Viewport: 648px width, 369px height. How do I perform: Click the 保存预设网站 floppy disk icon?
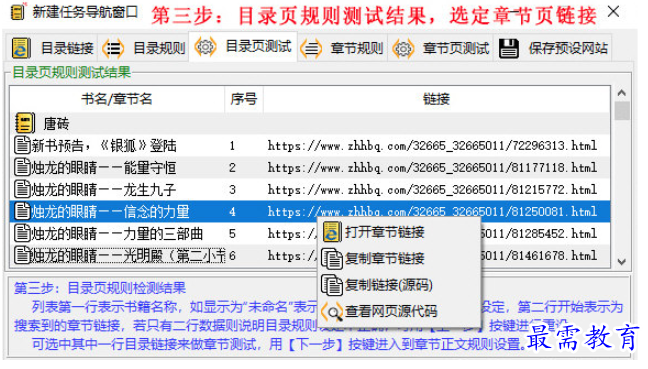(x=509, y=48)
